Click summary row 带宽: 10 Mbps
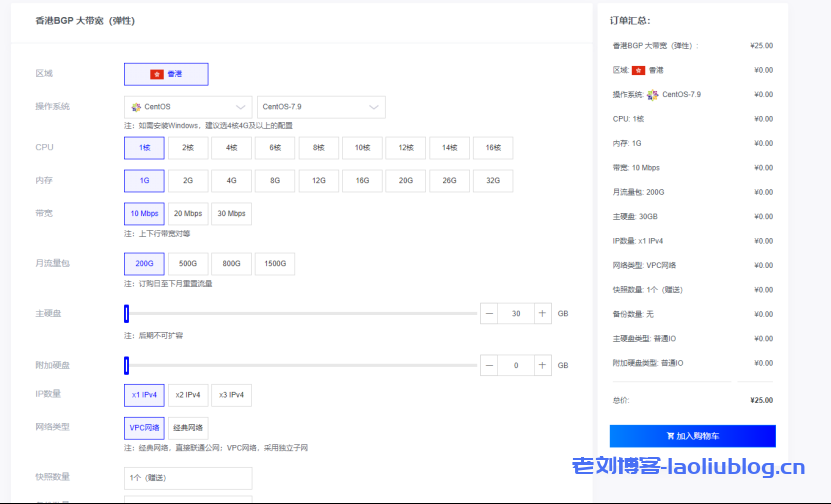 pos(693,168)
